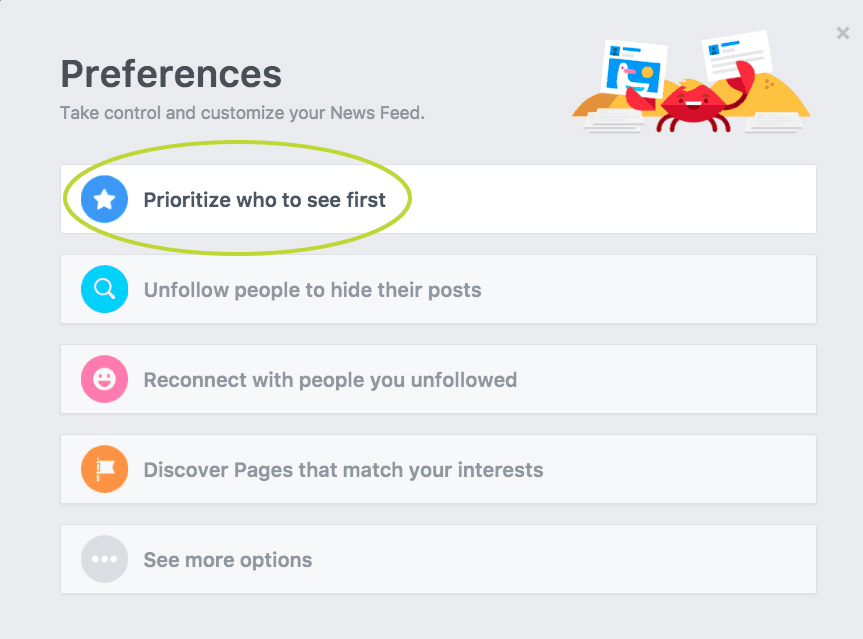
Task: Click the Preferences heading
Action: 171,74
